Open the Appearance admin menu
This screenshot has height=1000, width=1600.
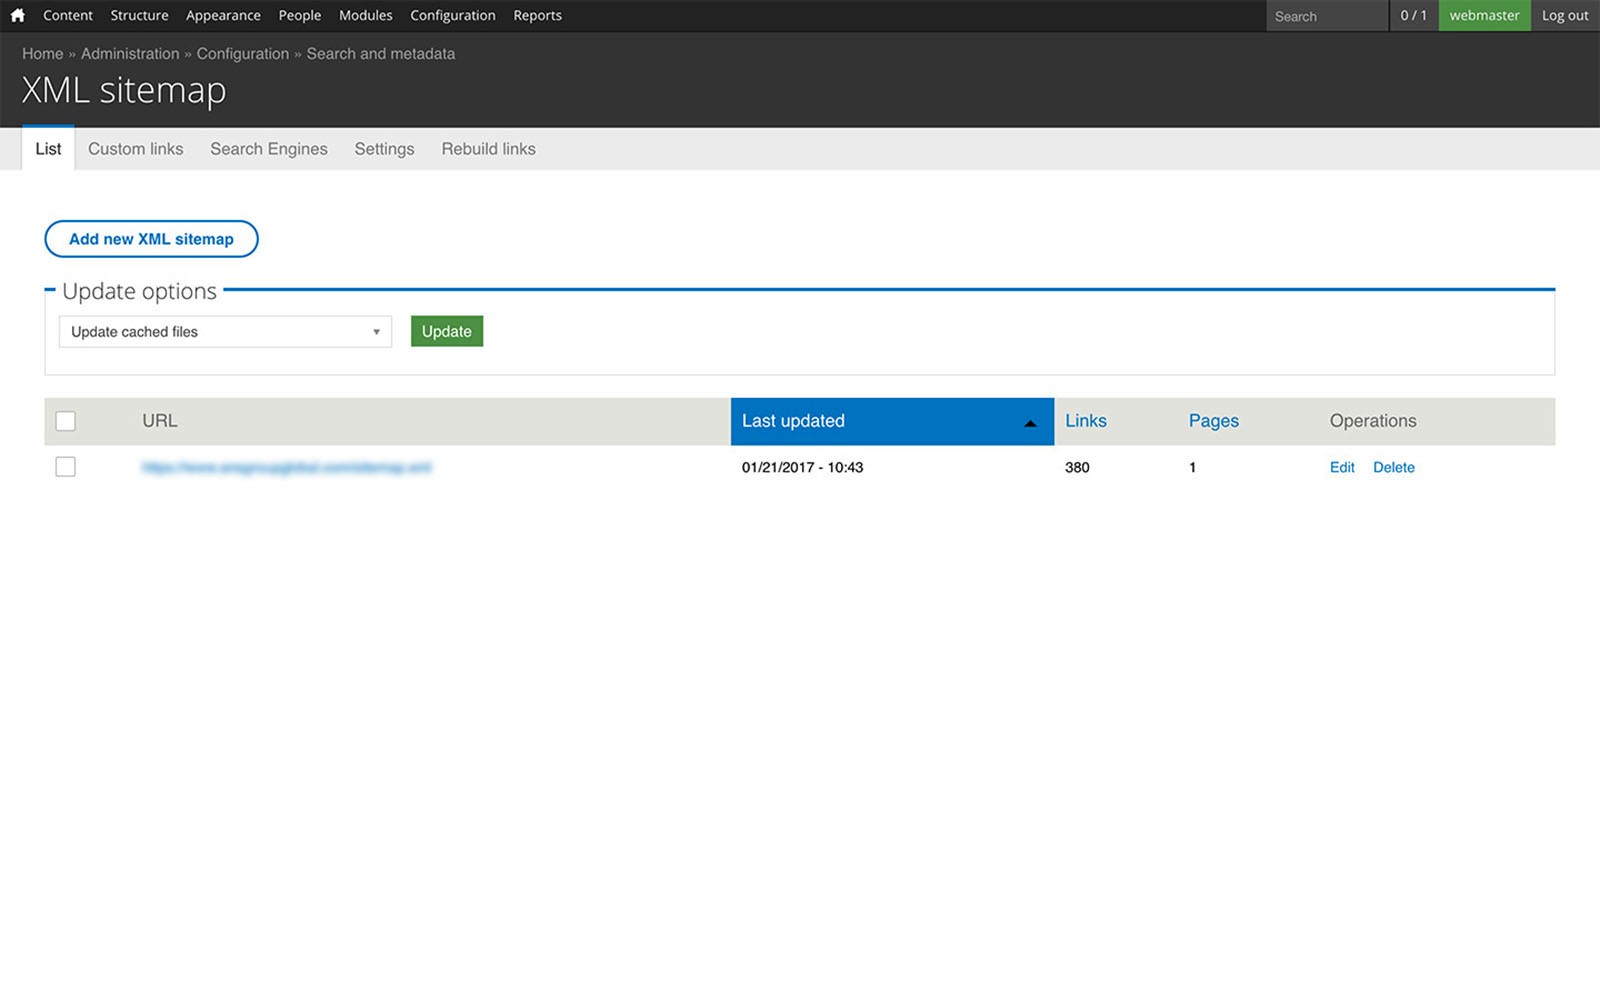click(x=223, y=15)
